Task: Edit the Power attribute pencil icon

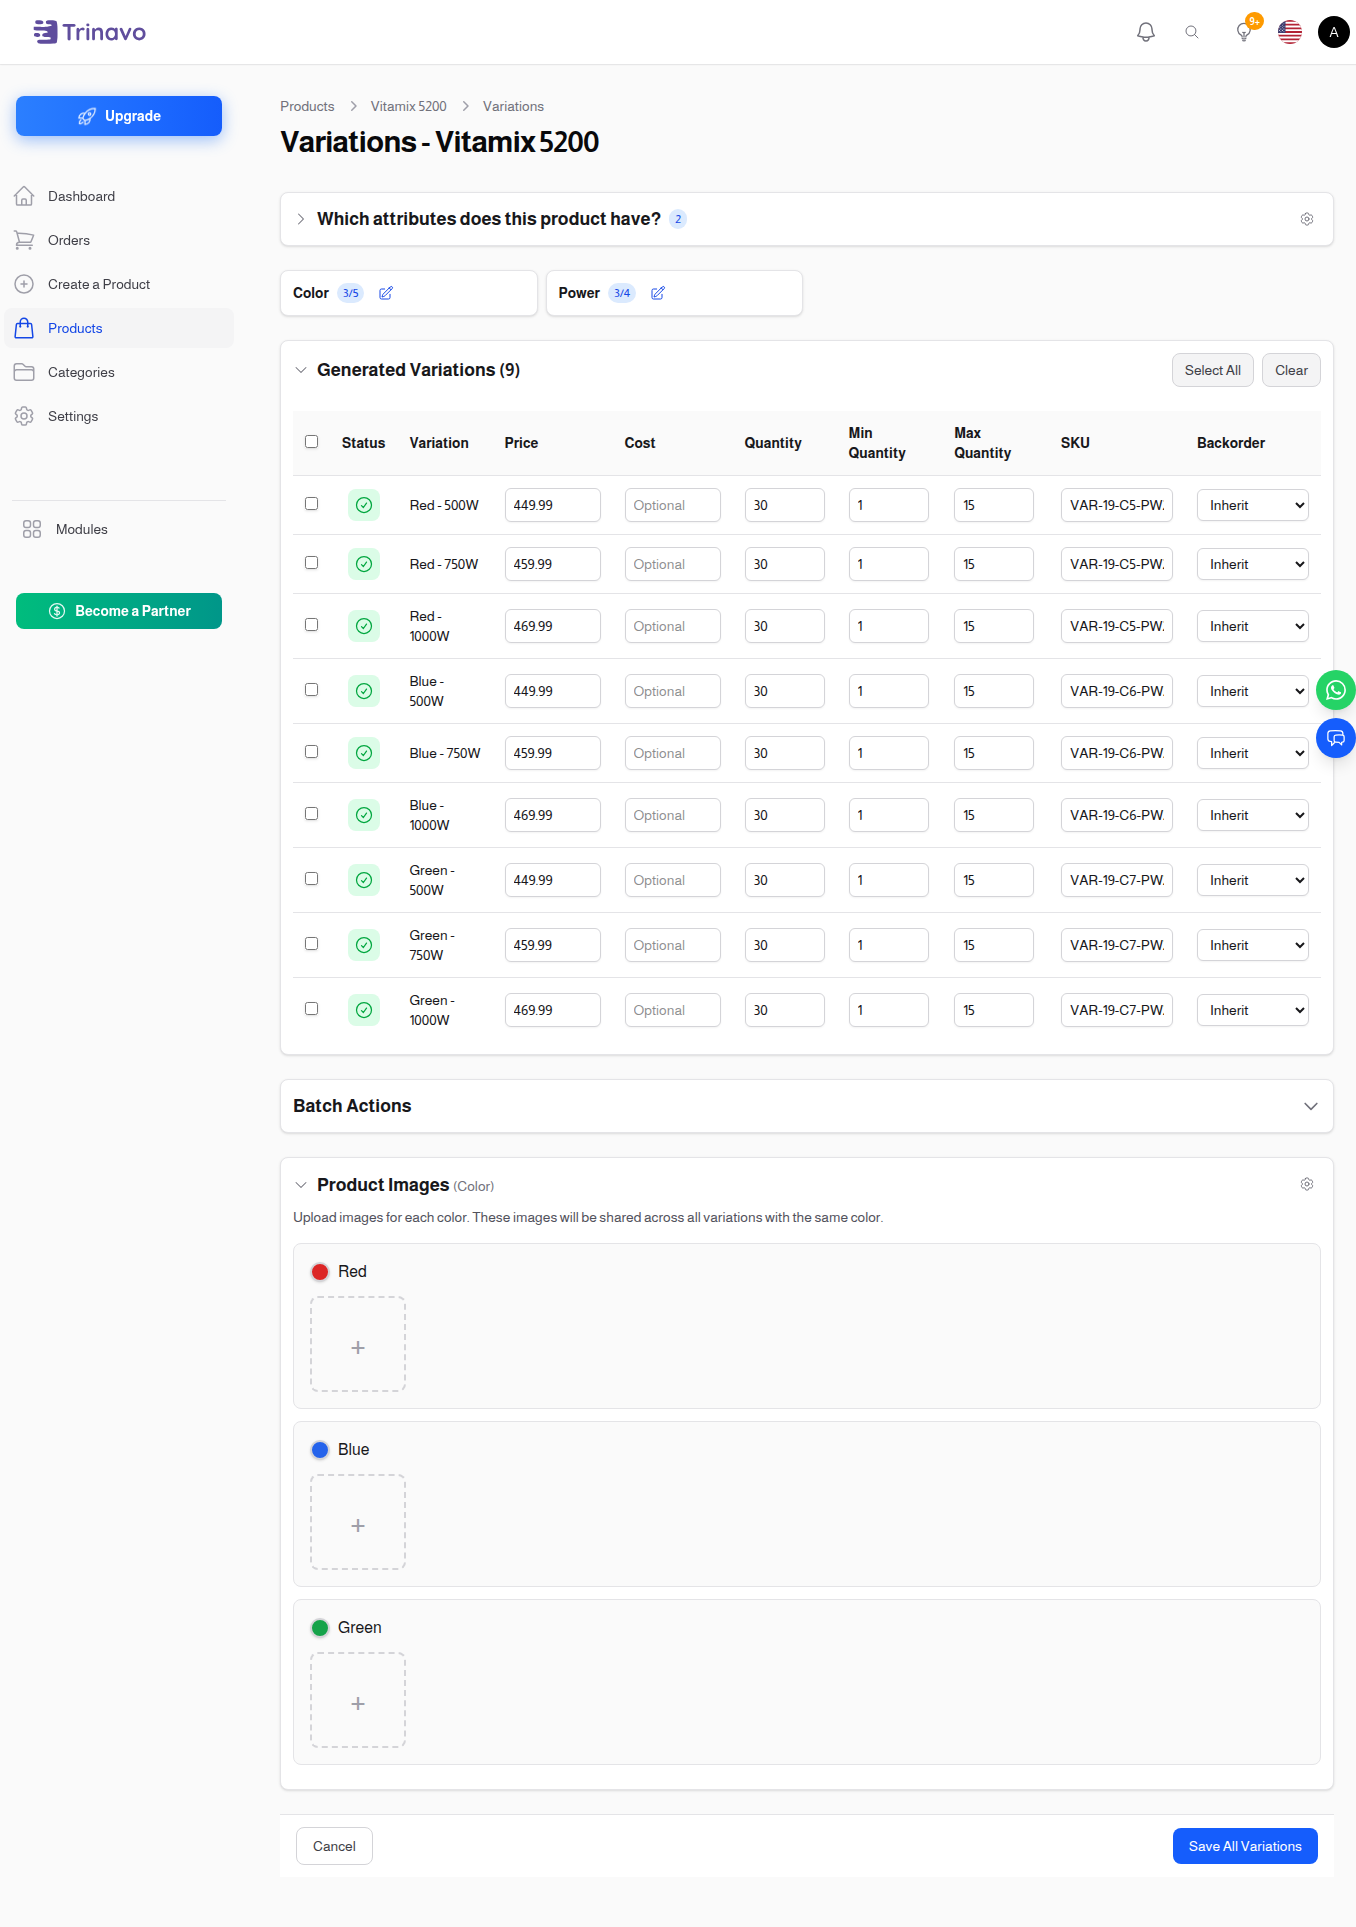Action: (x=658, y=293)
